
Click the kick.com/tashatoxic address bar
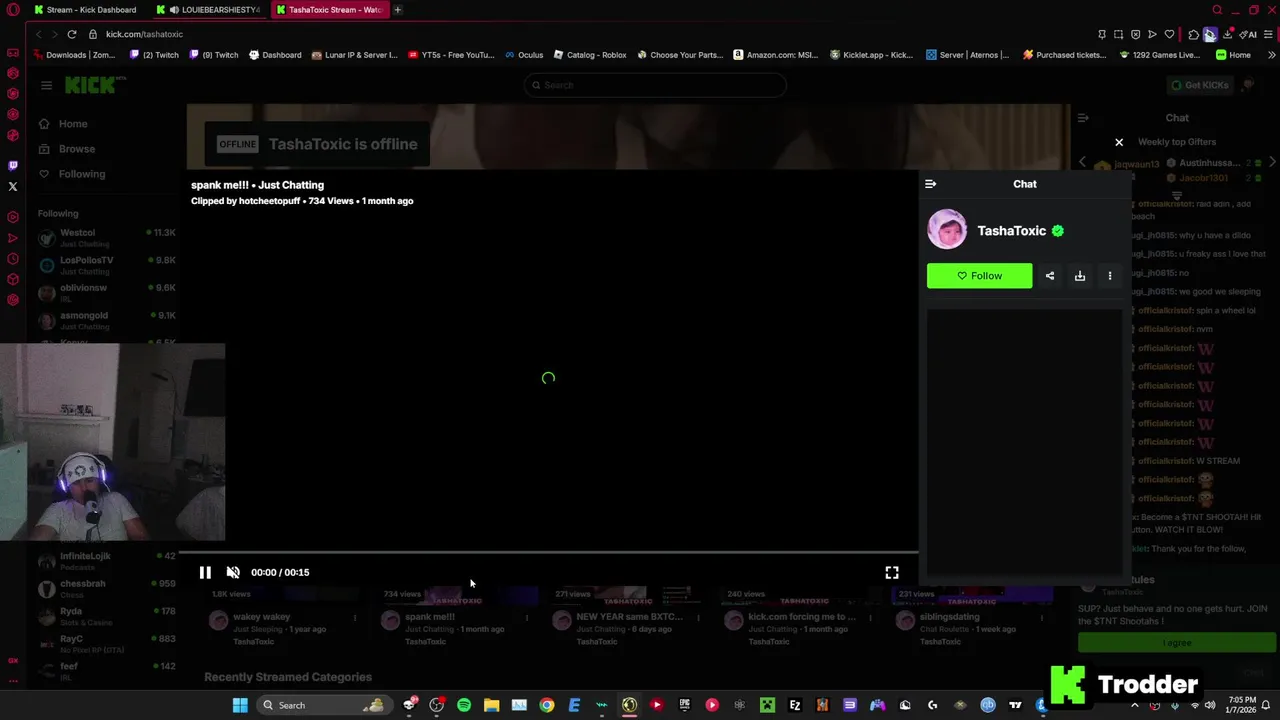click(144, 34)
